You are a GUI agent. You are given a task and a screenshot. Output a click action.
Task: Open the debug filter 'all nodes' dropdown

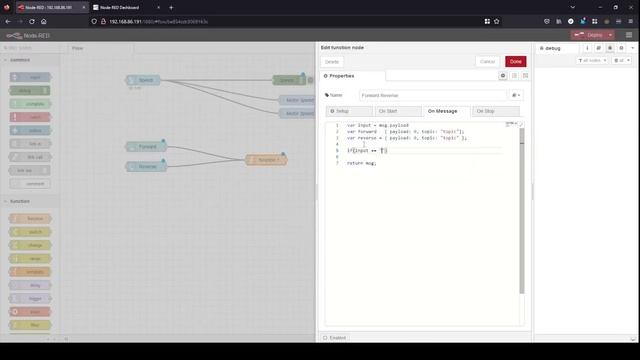pos(592,60)
